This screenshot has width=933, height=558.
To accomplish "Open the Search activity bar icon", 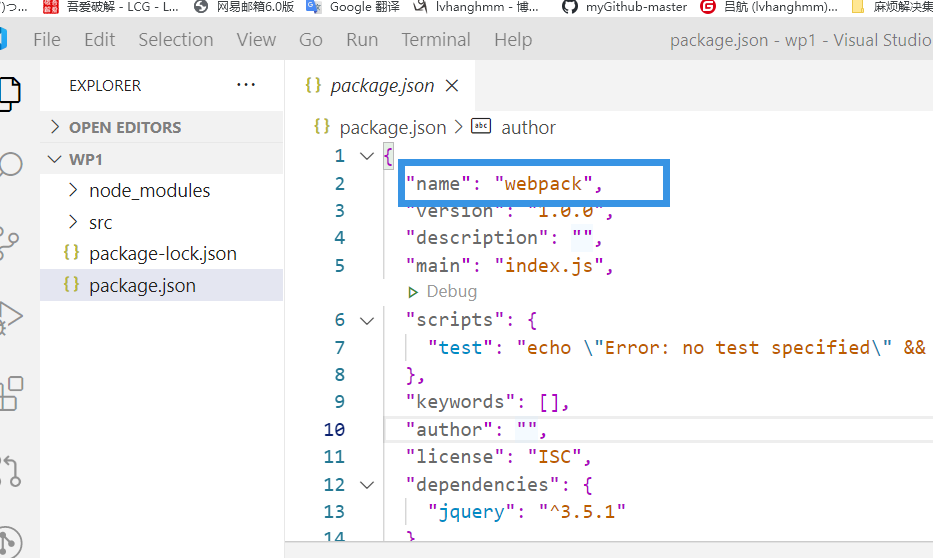I will click(x=10, y=164).
